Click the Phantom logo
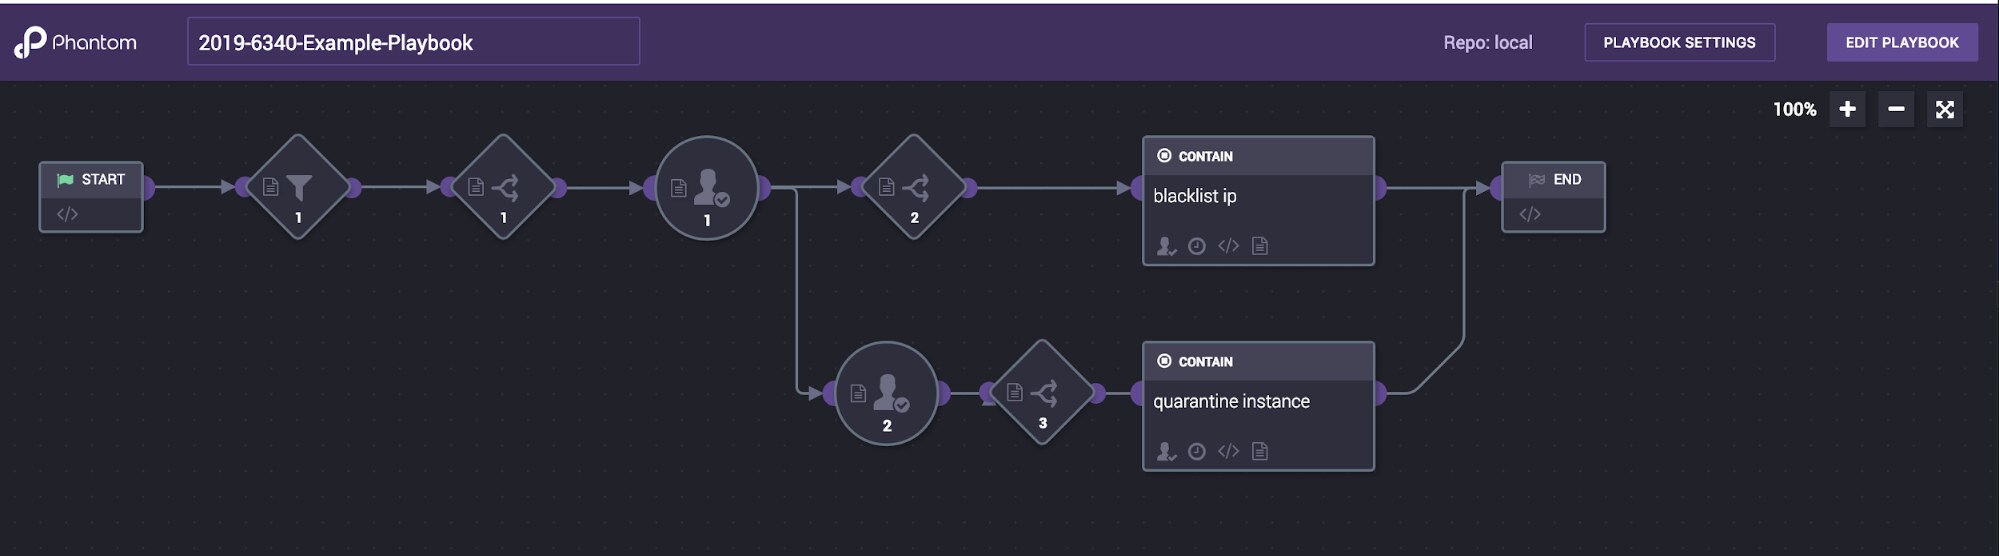This screenshot has width=1999, height=556. [x=75, y=42]
